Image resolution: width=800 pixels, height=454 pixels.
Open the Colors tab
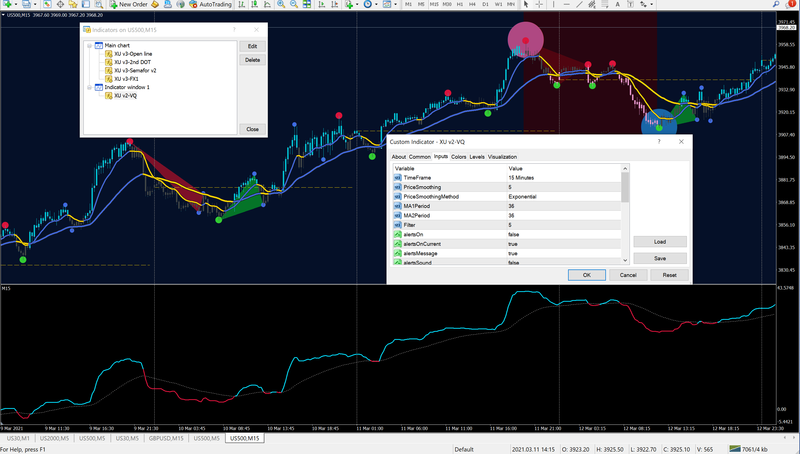point(458,157)
